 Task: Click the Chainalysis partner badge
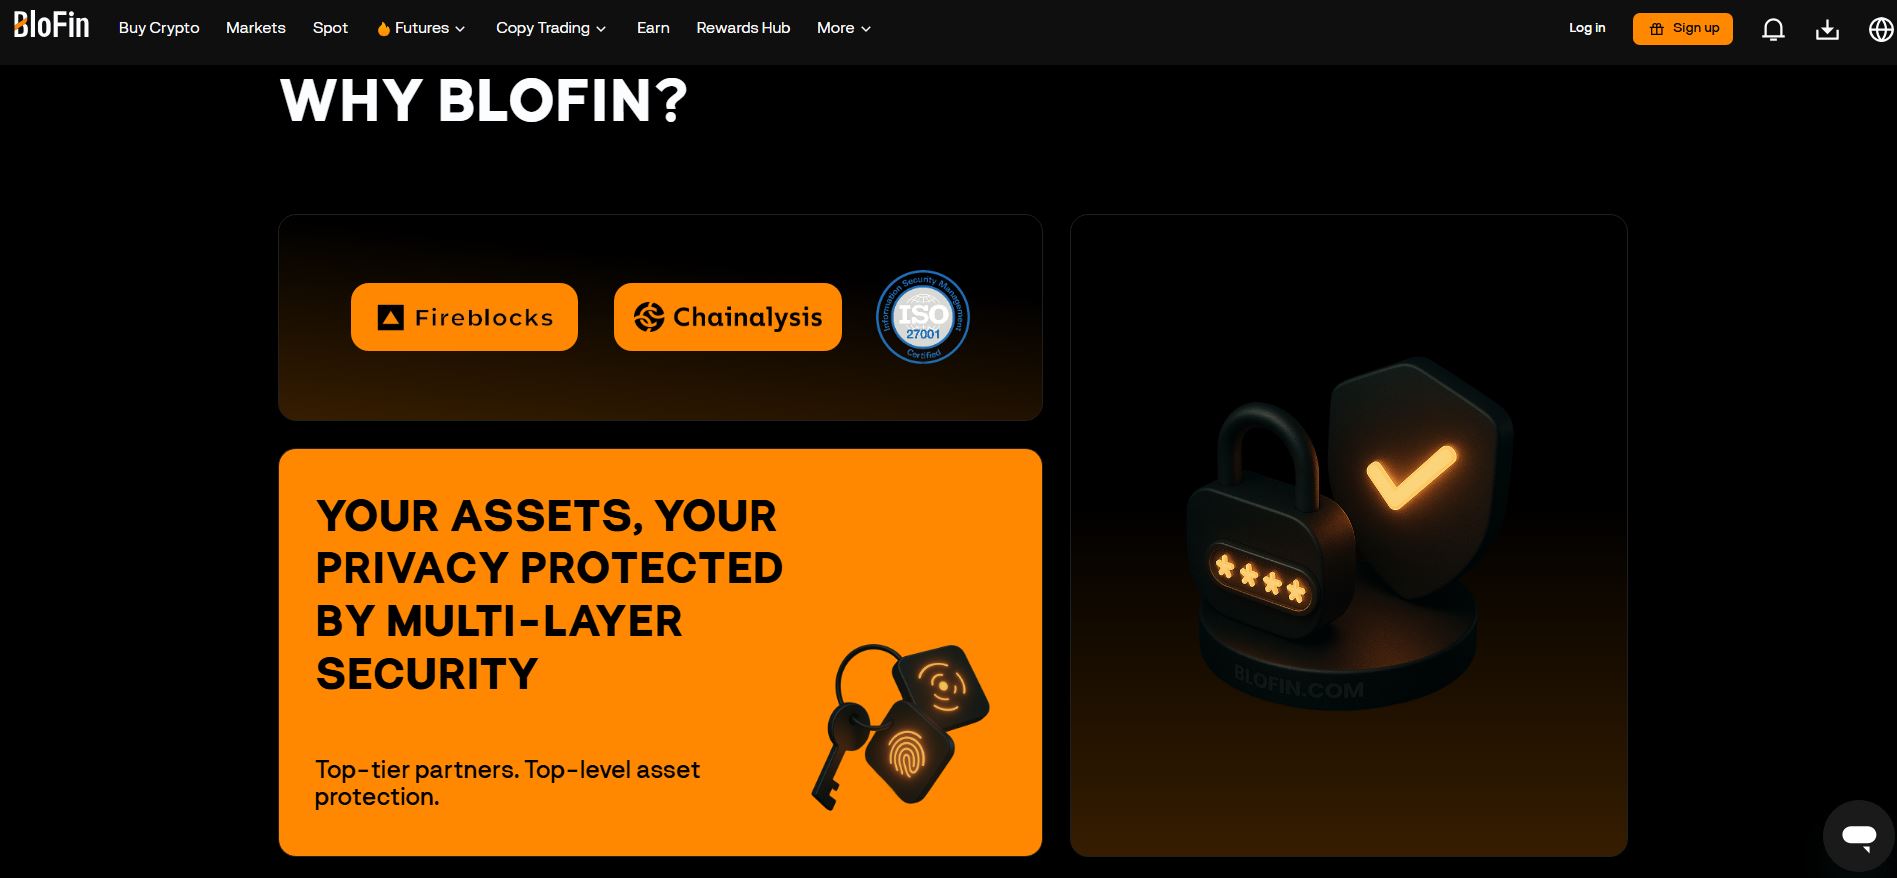(728, 317)
